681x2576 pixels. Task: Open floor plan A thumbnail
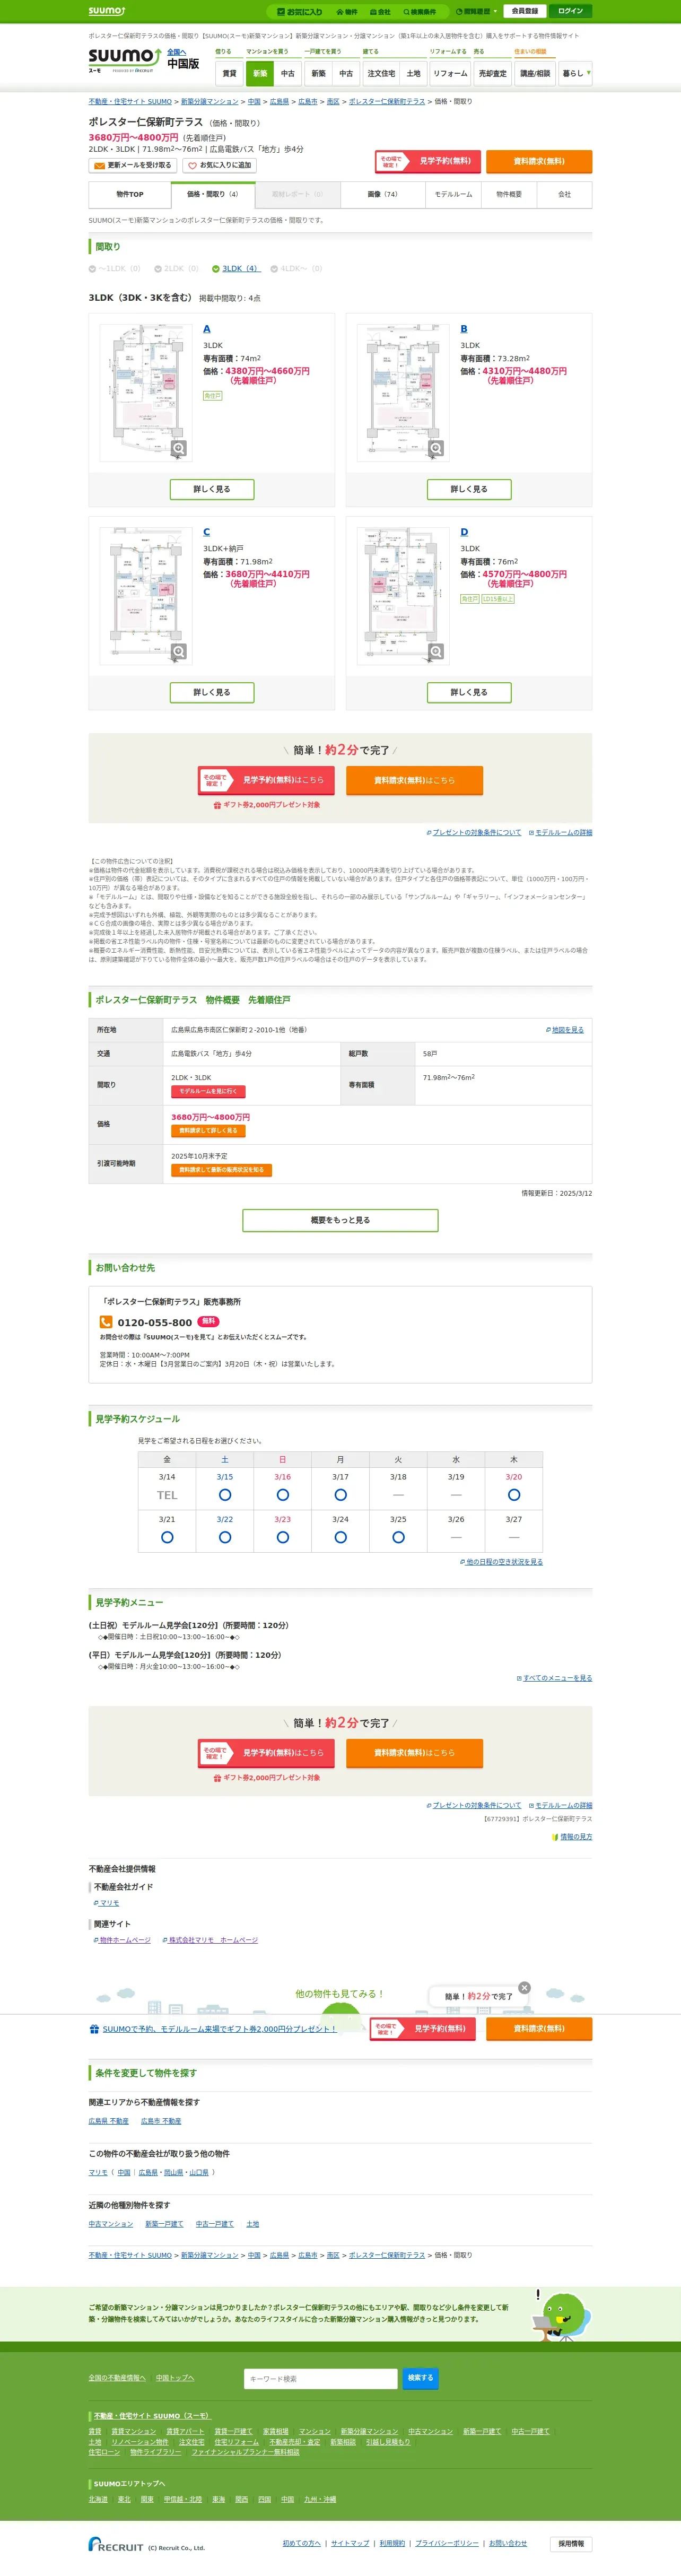(x=146, y=392)
